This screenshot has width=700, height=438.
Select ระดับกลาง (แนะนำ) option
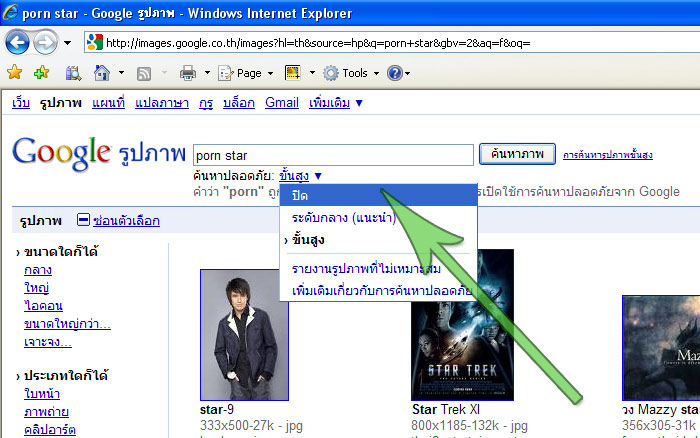pyautogui.click(x=344, y=218)
